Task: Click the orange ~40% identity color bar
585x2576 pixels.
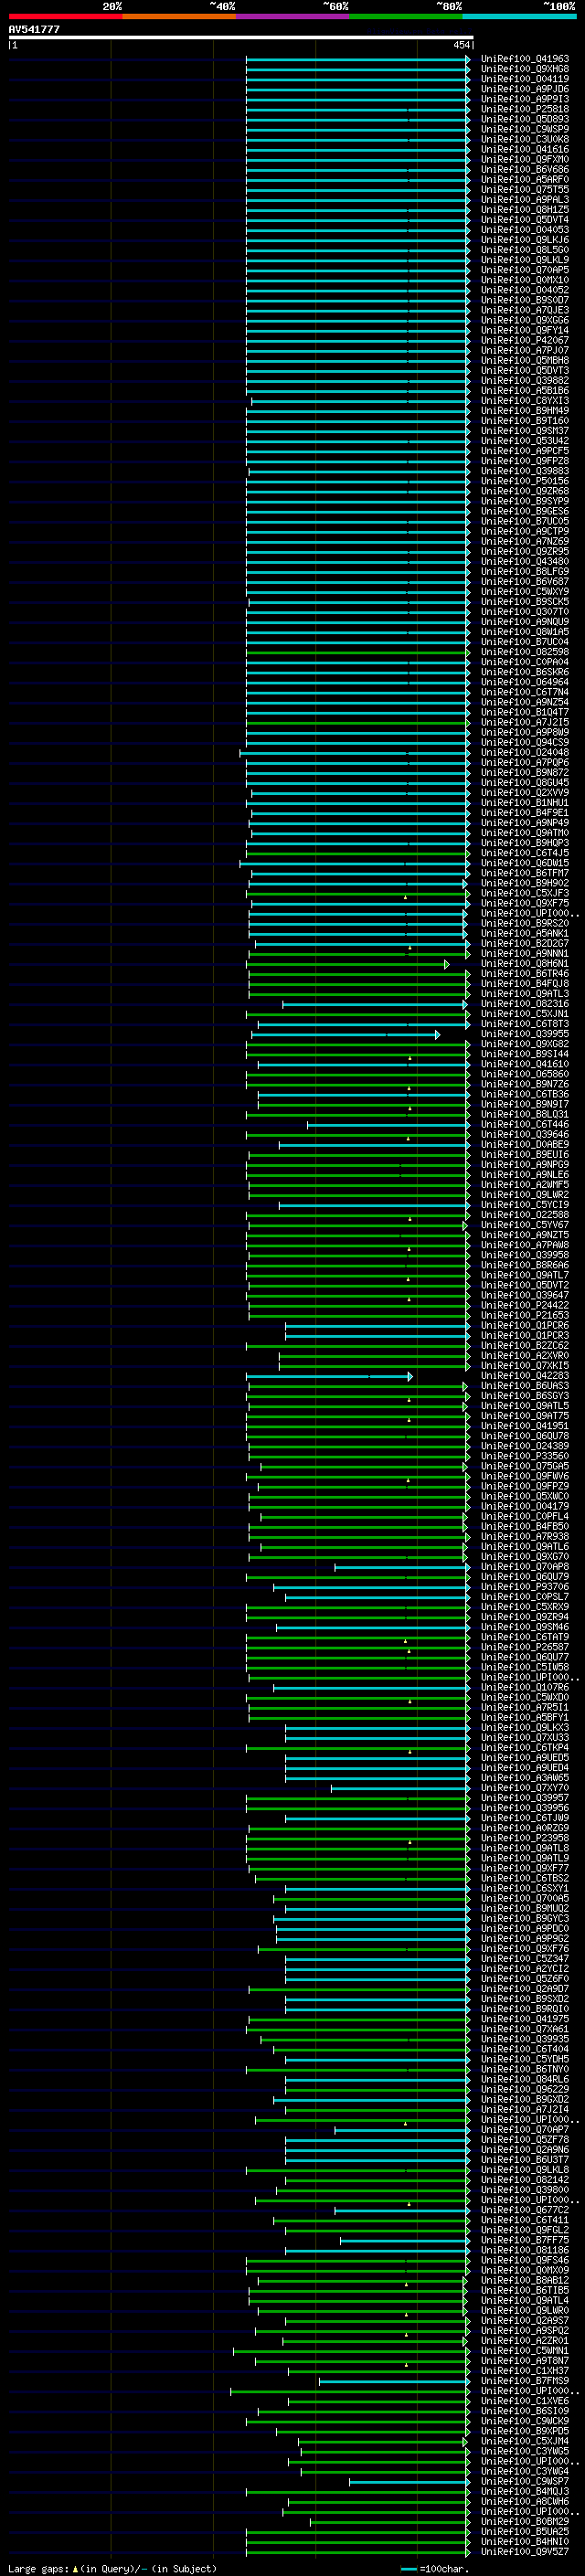Action: (179, 16)
